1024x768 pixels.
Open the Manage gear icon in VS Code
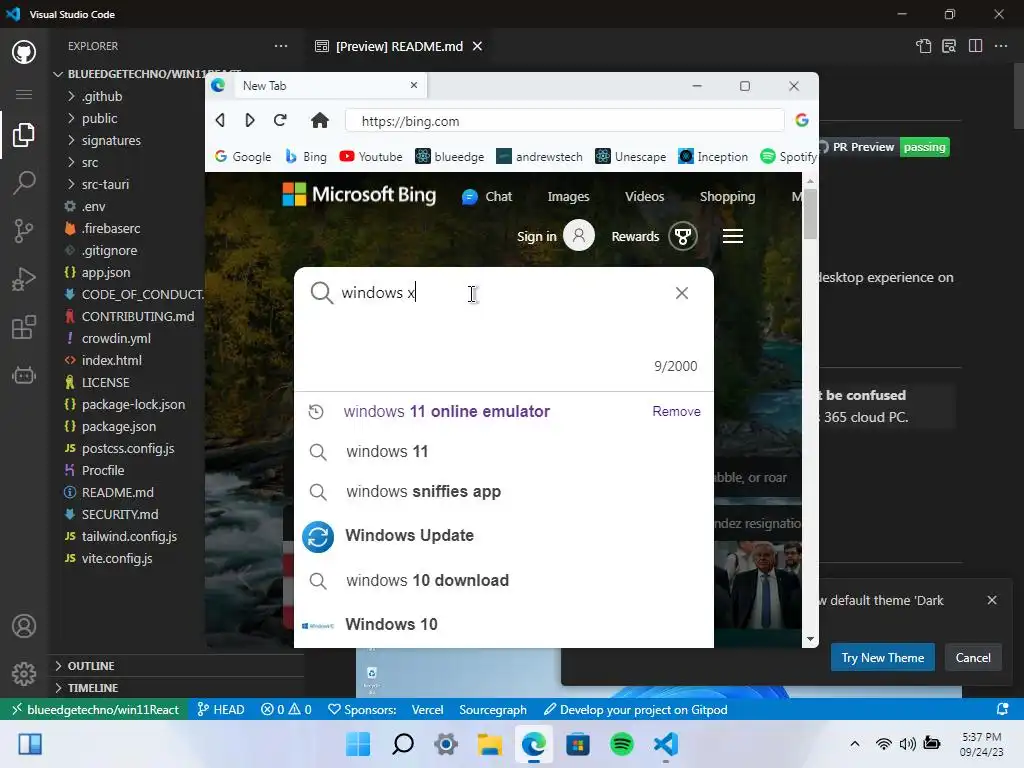coord(24,673)
